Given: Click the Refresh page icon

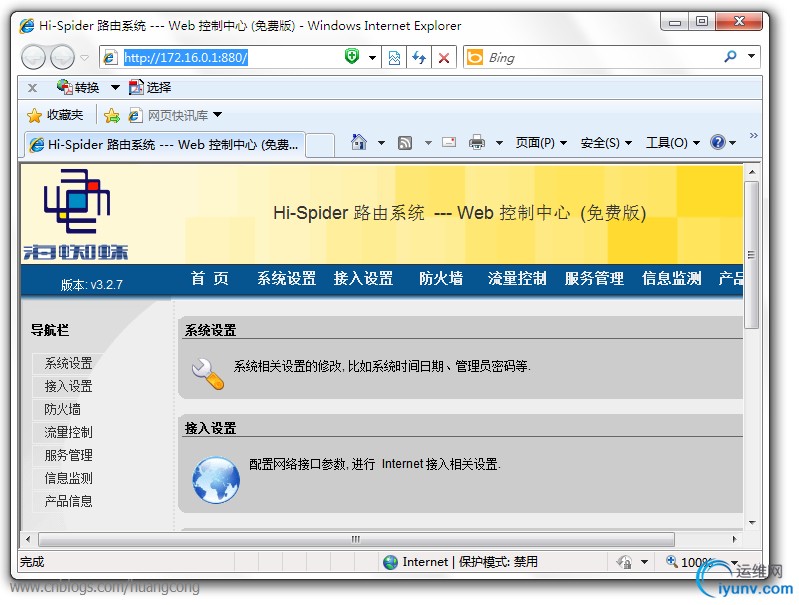Looking at the screenshot, I should tap(419, 58).
